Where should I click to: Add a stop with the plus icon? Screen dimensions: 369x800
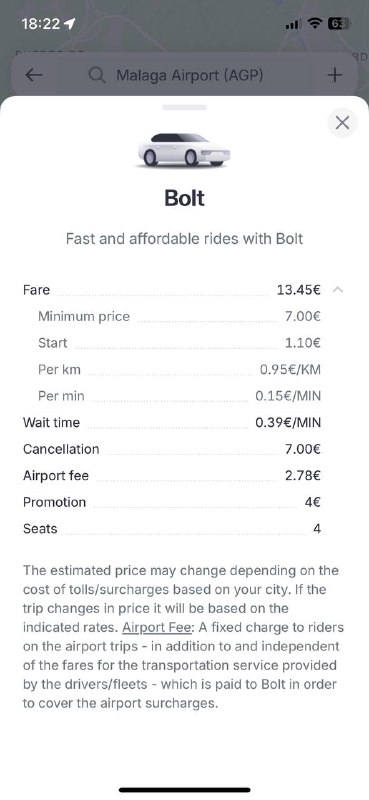click(x=335, y=76)
